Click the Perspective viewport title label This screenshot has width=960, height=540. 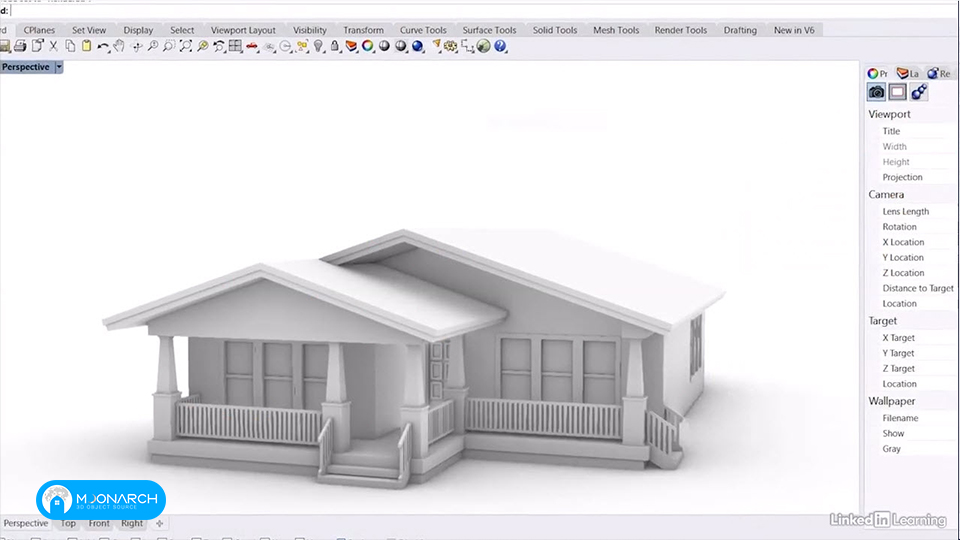click(26, 67)
